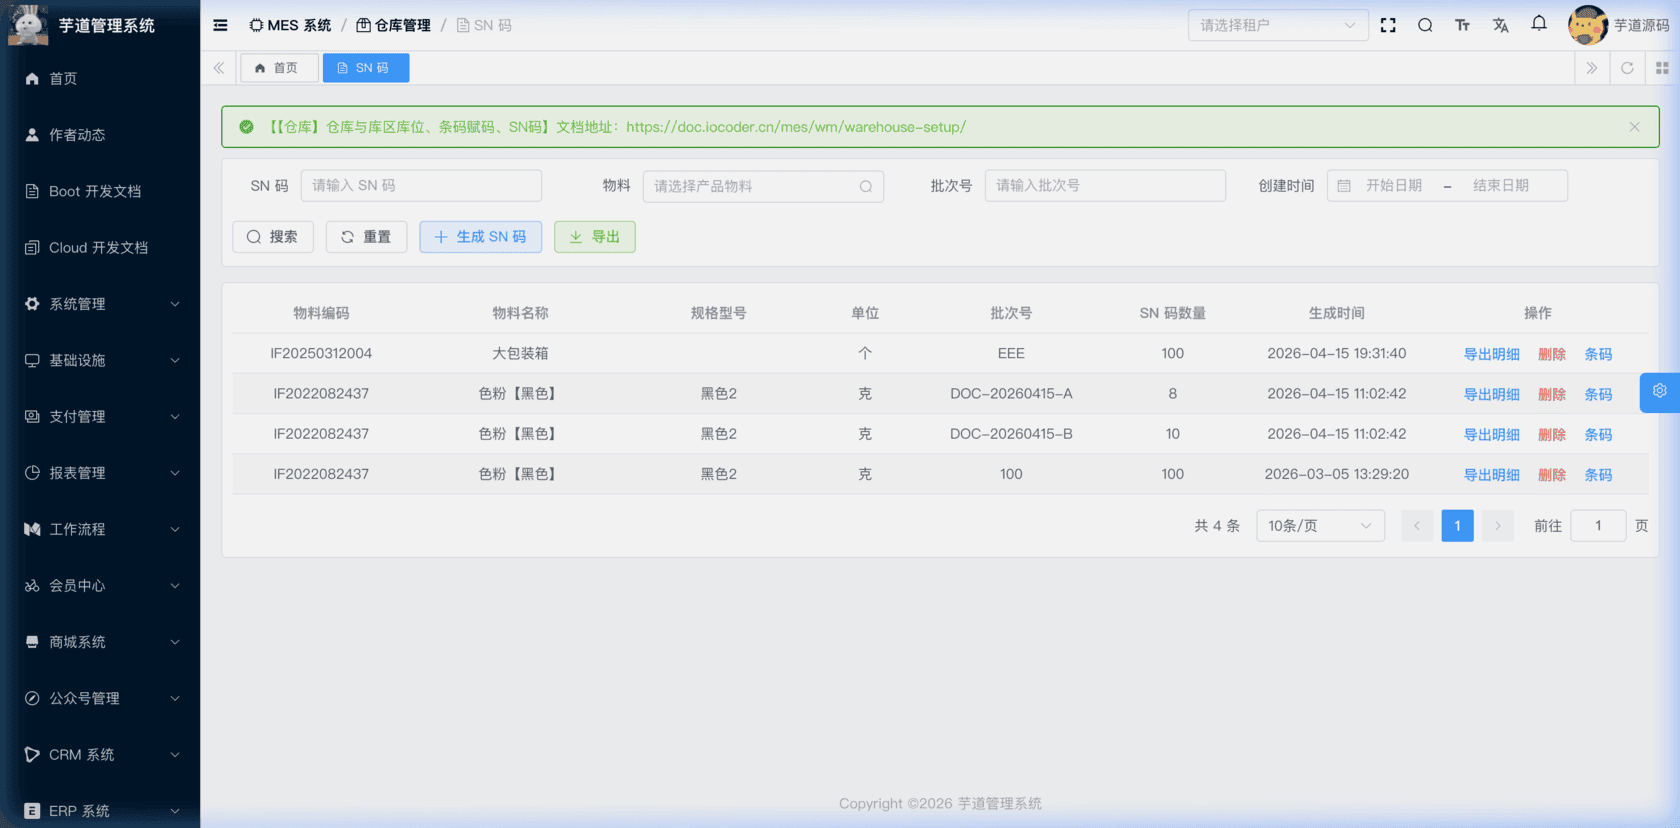This screenshot has width=1680, height=828.
Task: Open the warehouse-setup documentation link
Action: pyautogui.click(x=796, y=127)
